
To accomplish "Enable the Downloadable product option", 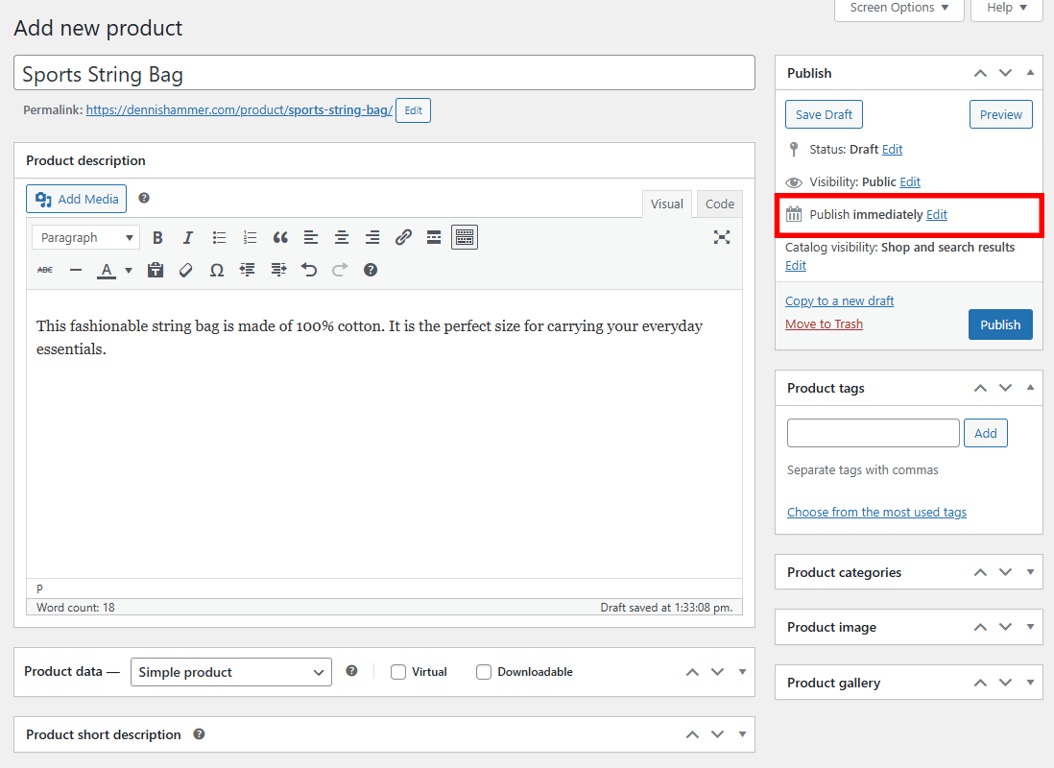I will (484, 671).
